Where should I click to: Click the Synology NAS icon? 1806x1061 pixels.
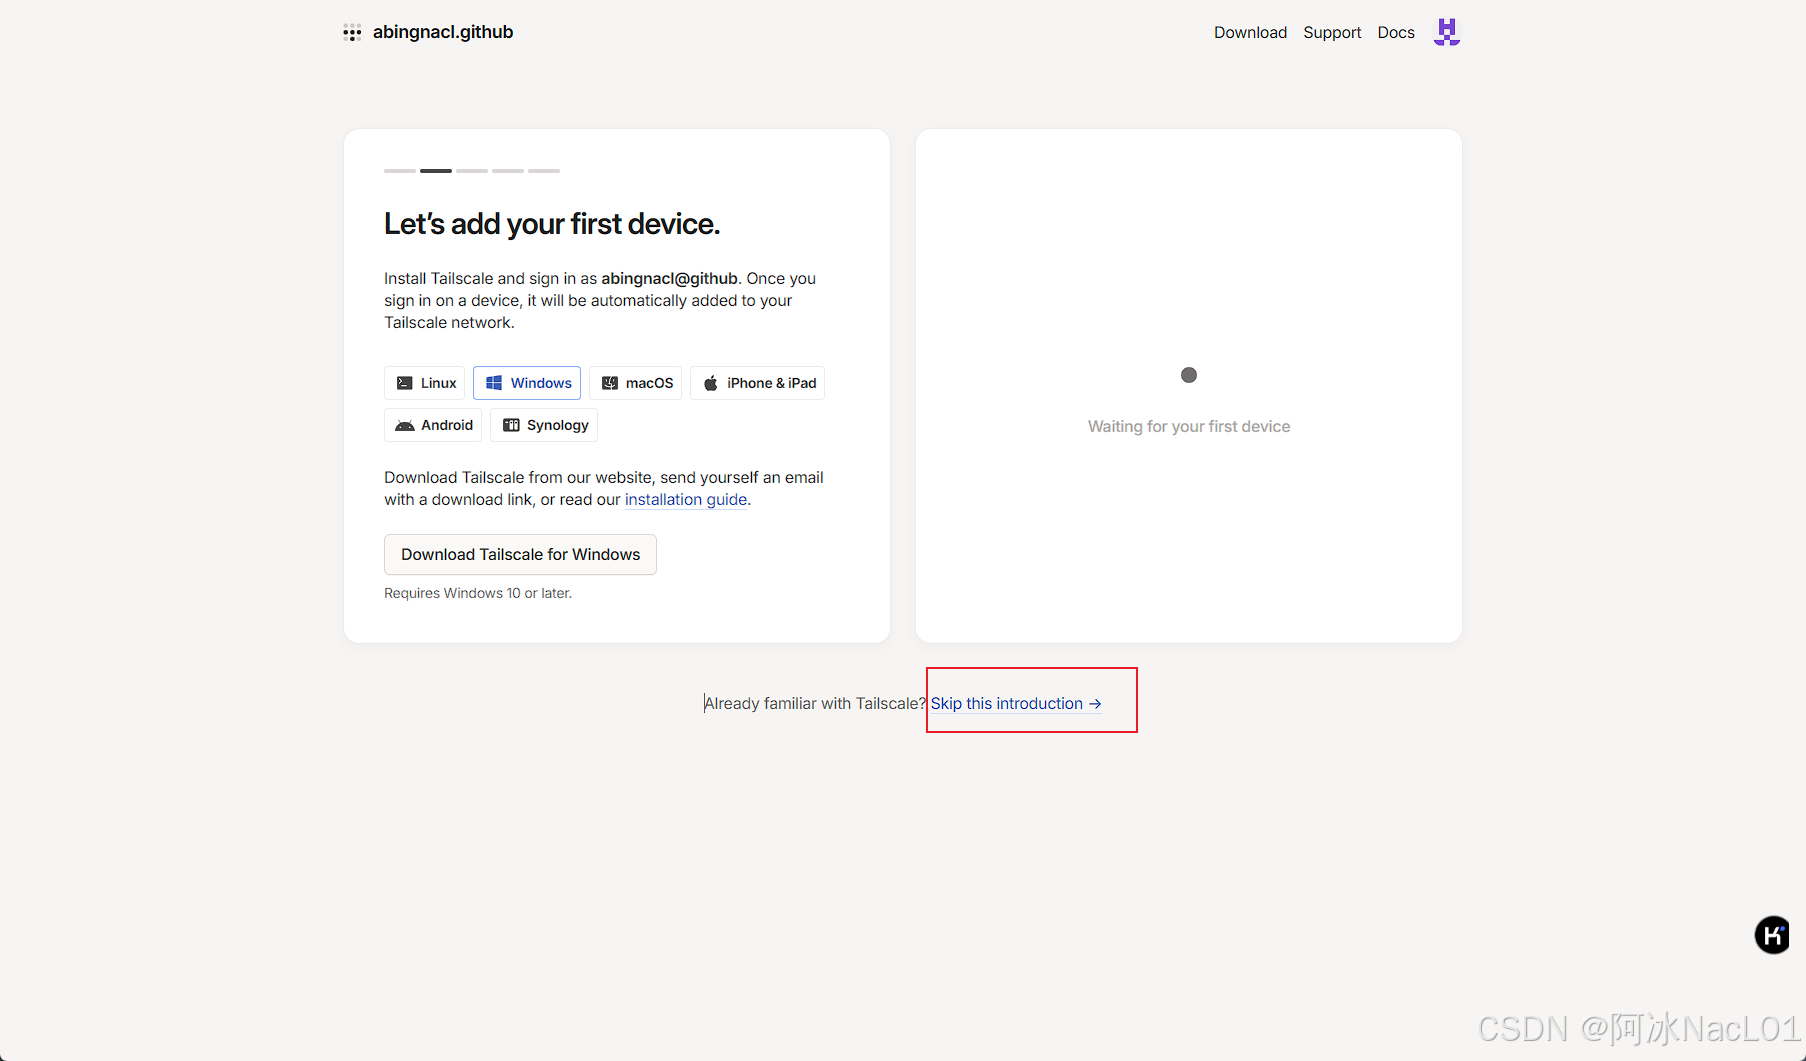511,425
